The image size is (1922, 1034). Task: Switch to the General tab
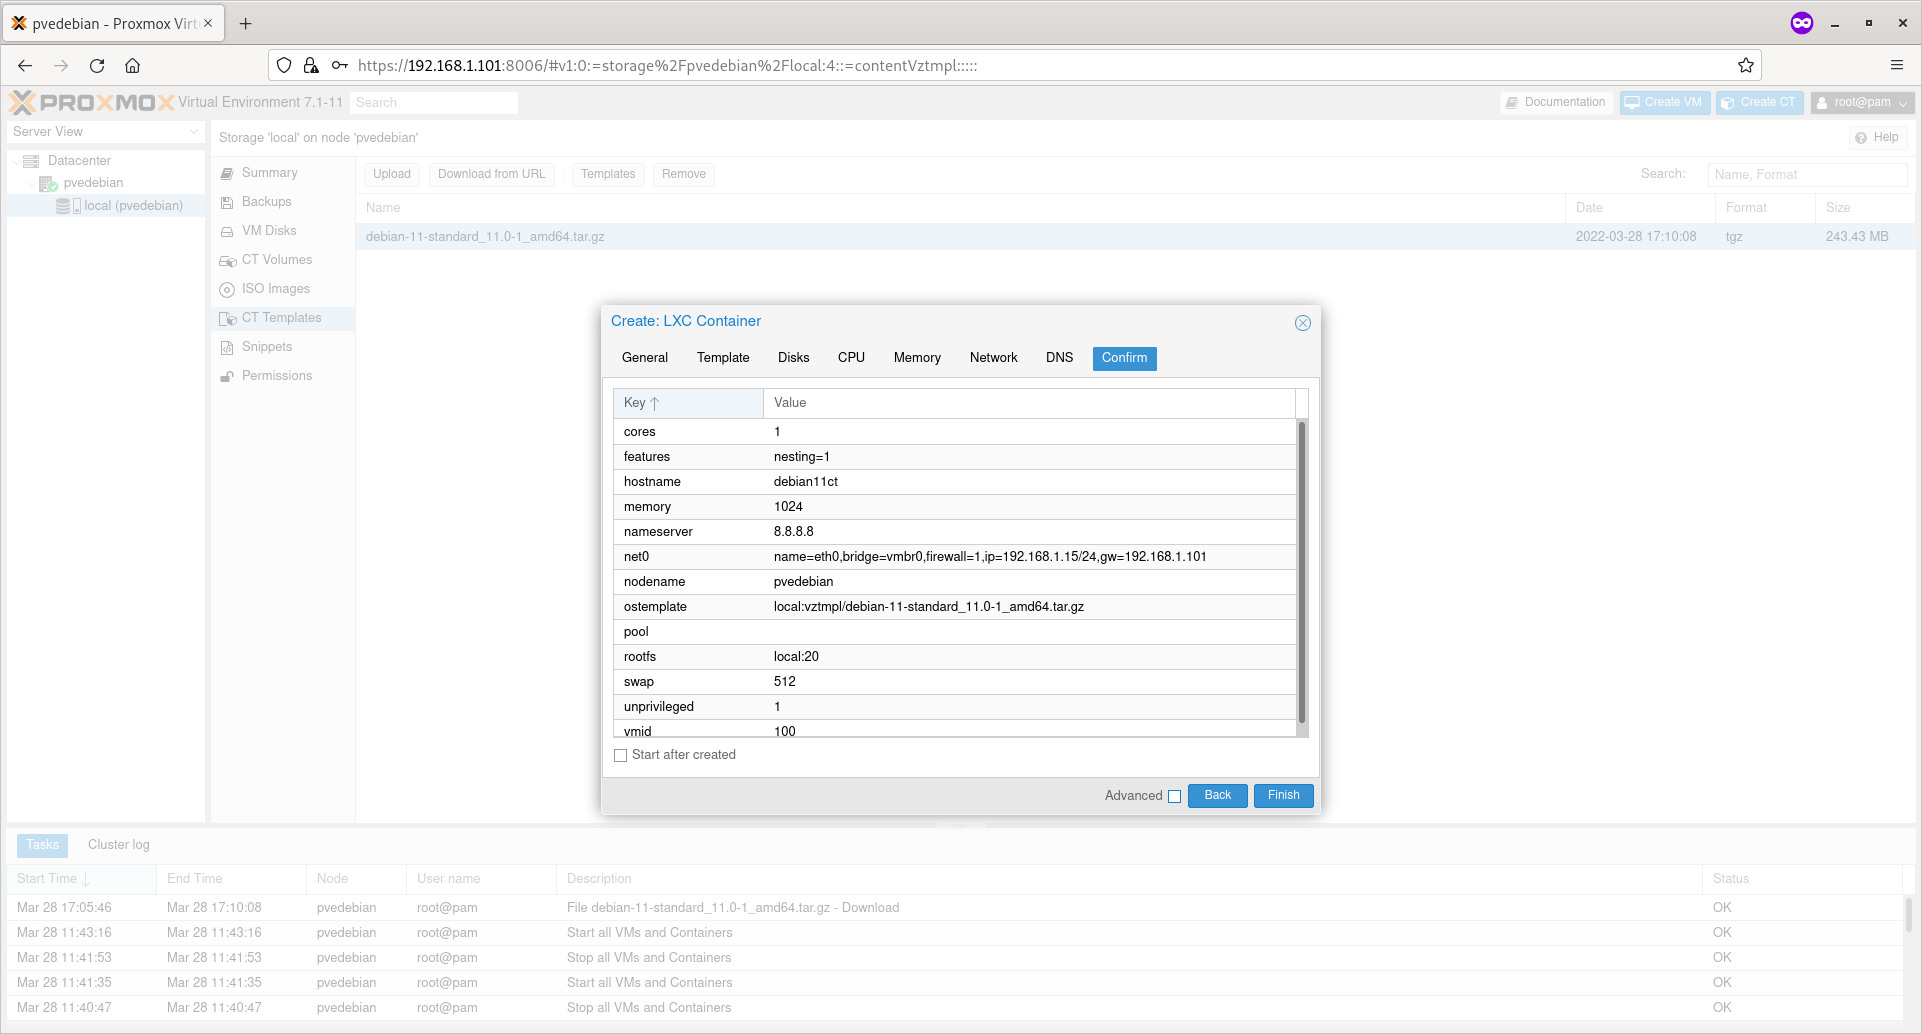(x=645, y=358)
